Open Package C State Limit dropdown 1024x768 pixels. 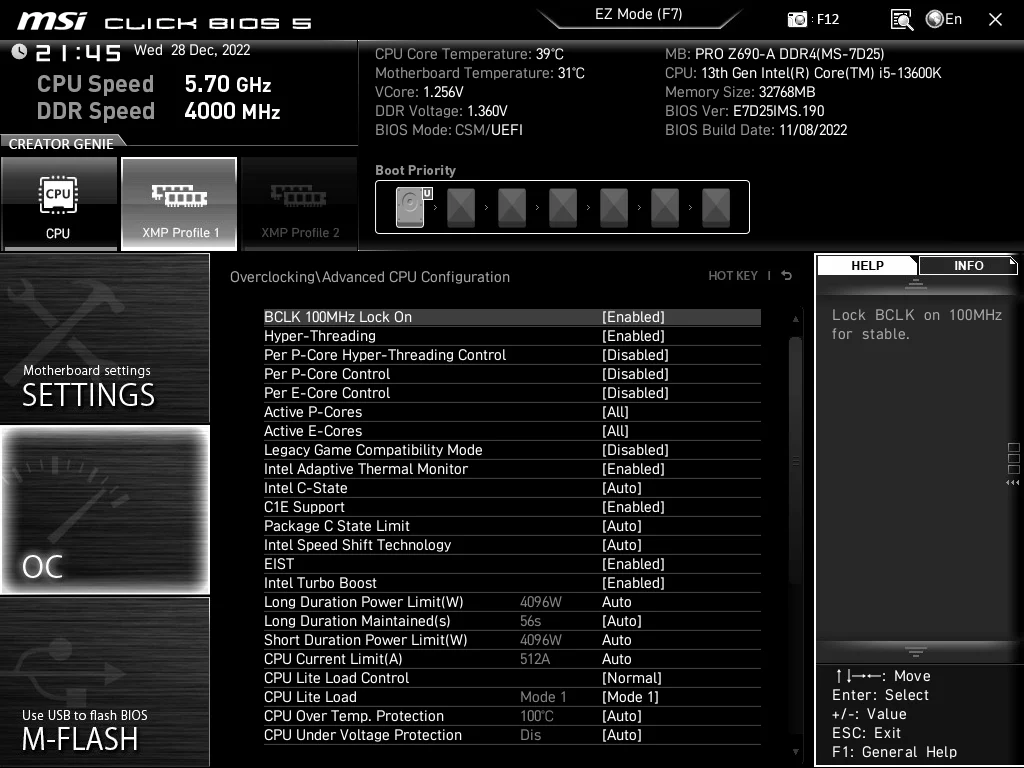pos(622,526)
